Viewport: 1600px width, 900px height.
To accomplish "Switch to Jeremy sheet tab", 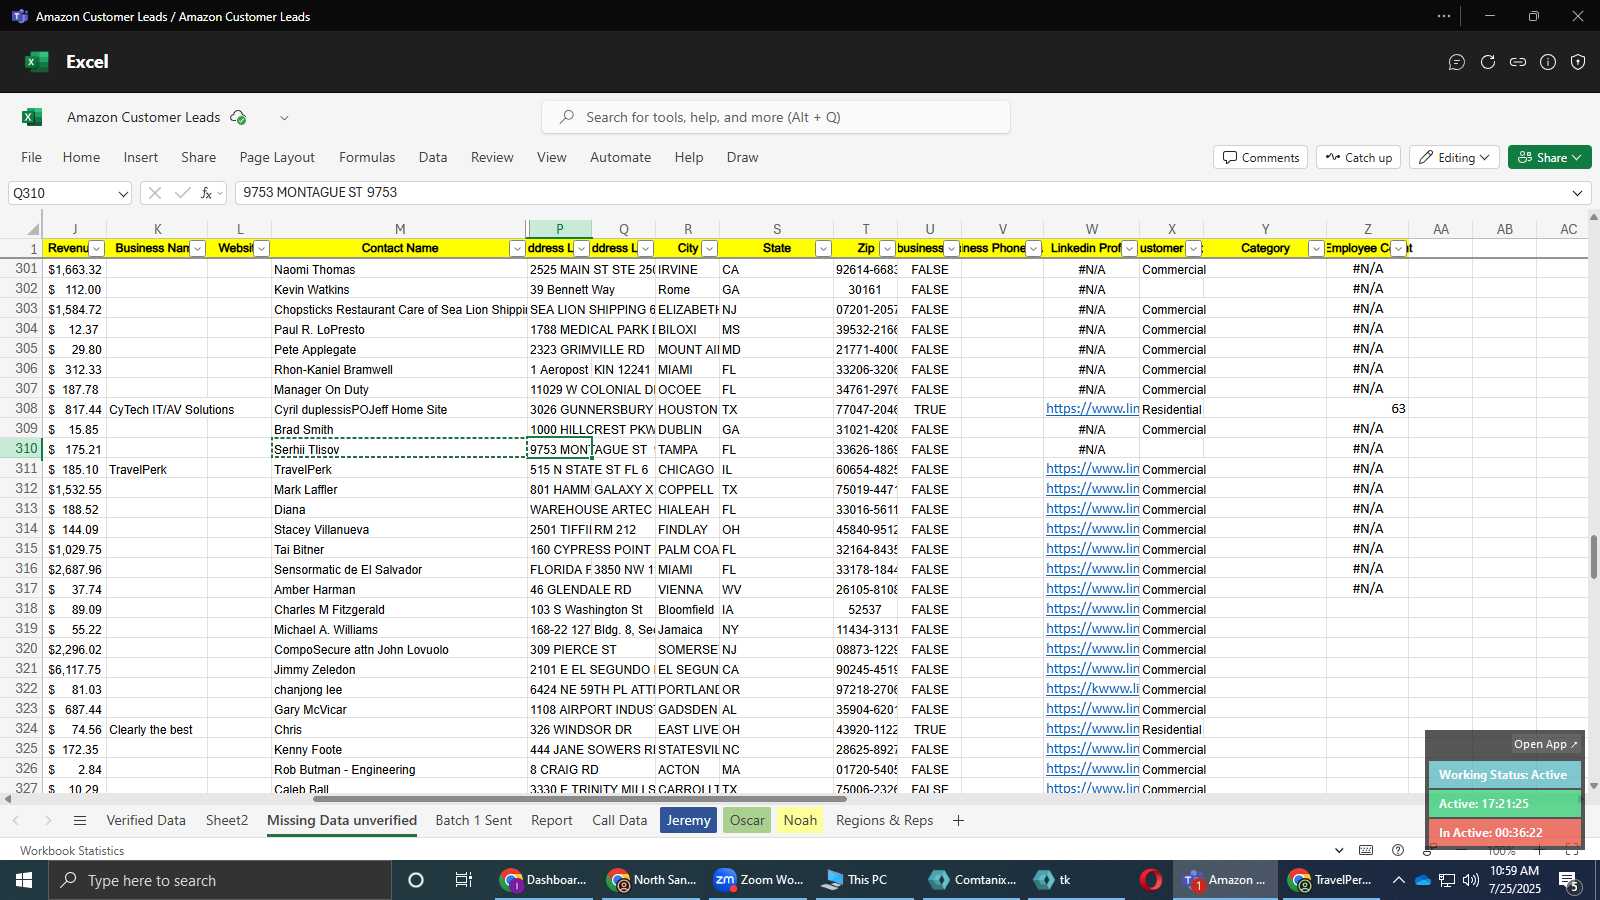I will click(x=689, y=820).
